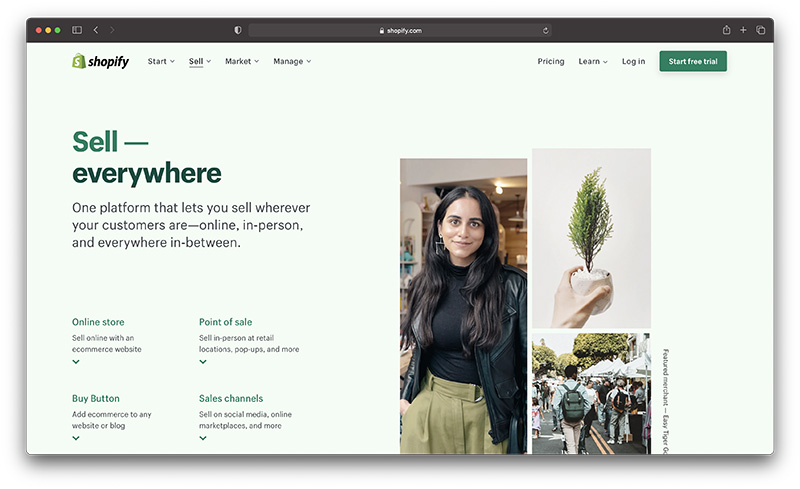
Task: Open a new tab with plus icon
Action: click(743, 30)
